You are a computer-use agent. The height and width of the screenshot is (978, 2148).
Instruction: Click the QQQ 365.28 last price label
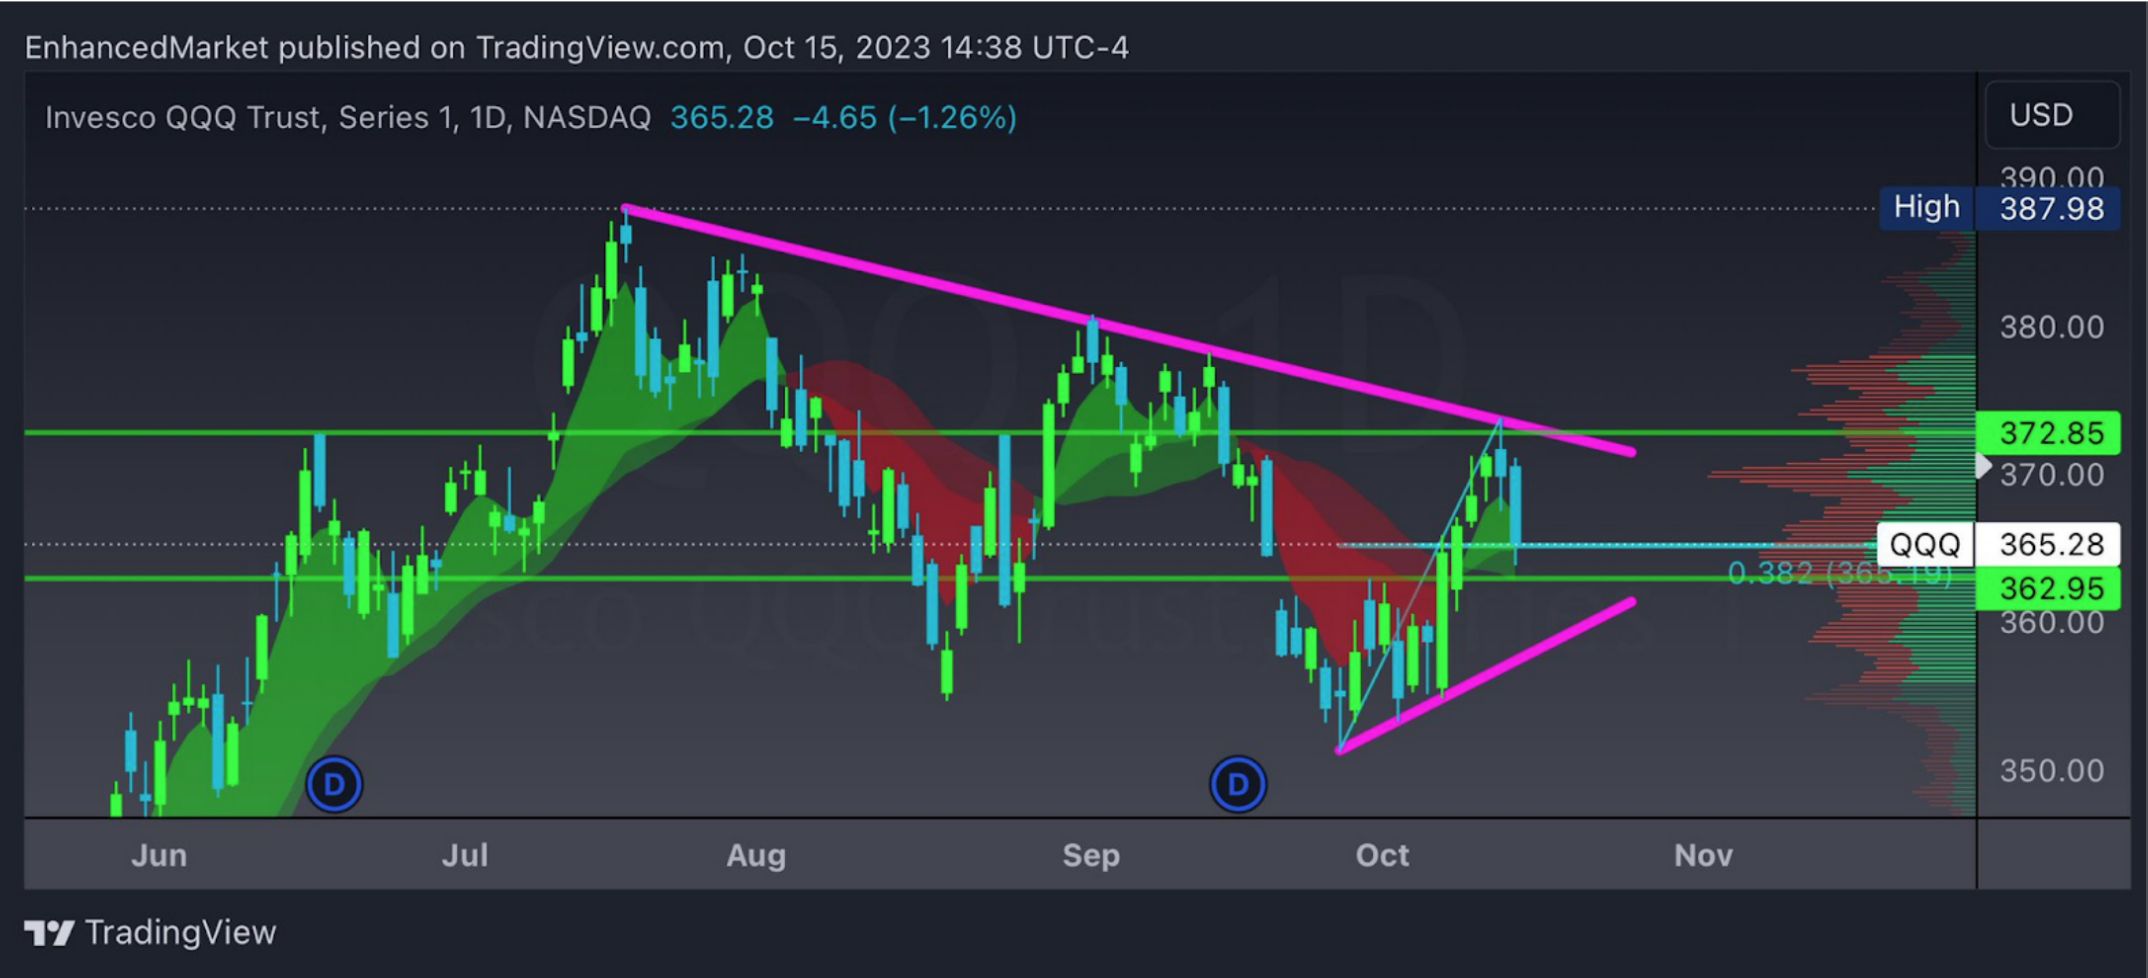click(2000, 544)
